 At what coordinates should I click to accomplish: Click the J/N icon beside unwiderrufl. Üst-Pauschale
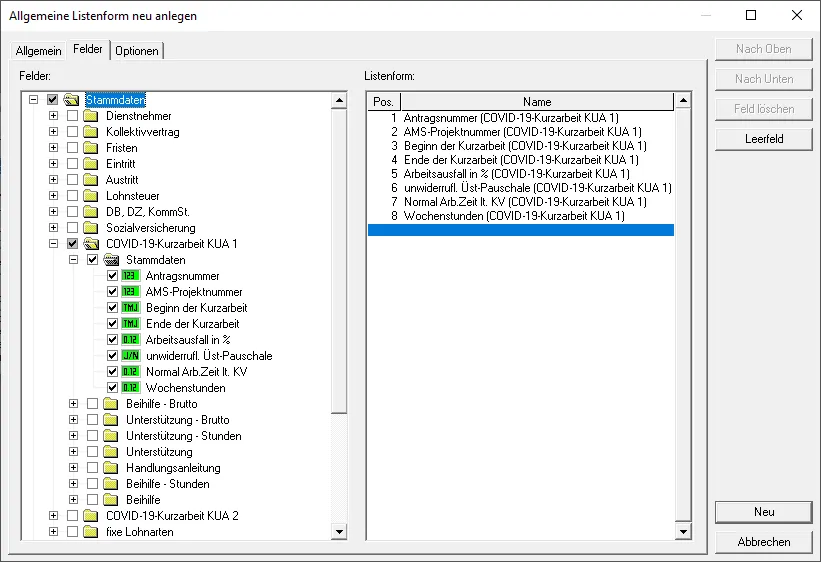pyautogui.click(x=130, y=356)
